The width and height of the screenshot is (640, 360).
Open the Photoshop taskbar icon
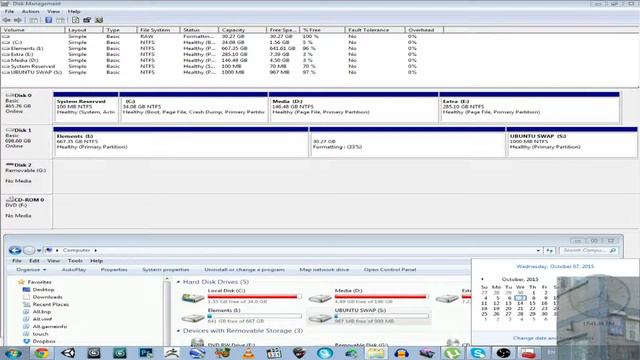click(x=146, y=353)
